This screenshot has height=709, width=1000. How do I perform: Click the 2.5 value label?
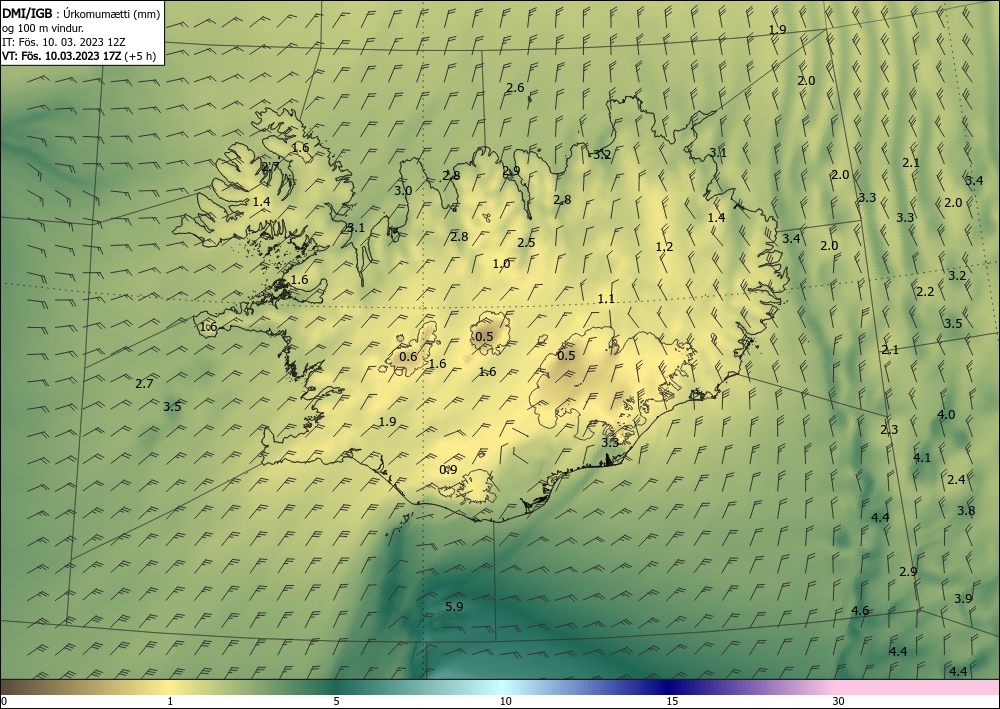point(526,242)
